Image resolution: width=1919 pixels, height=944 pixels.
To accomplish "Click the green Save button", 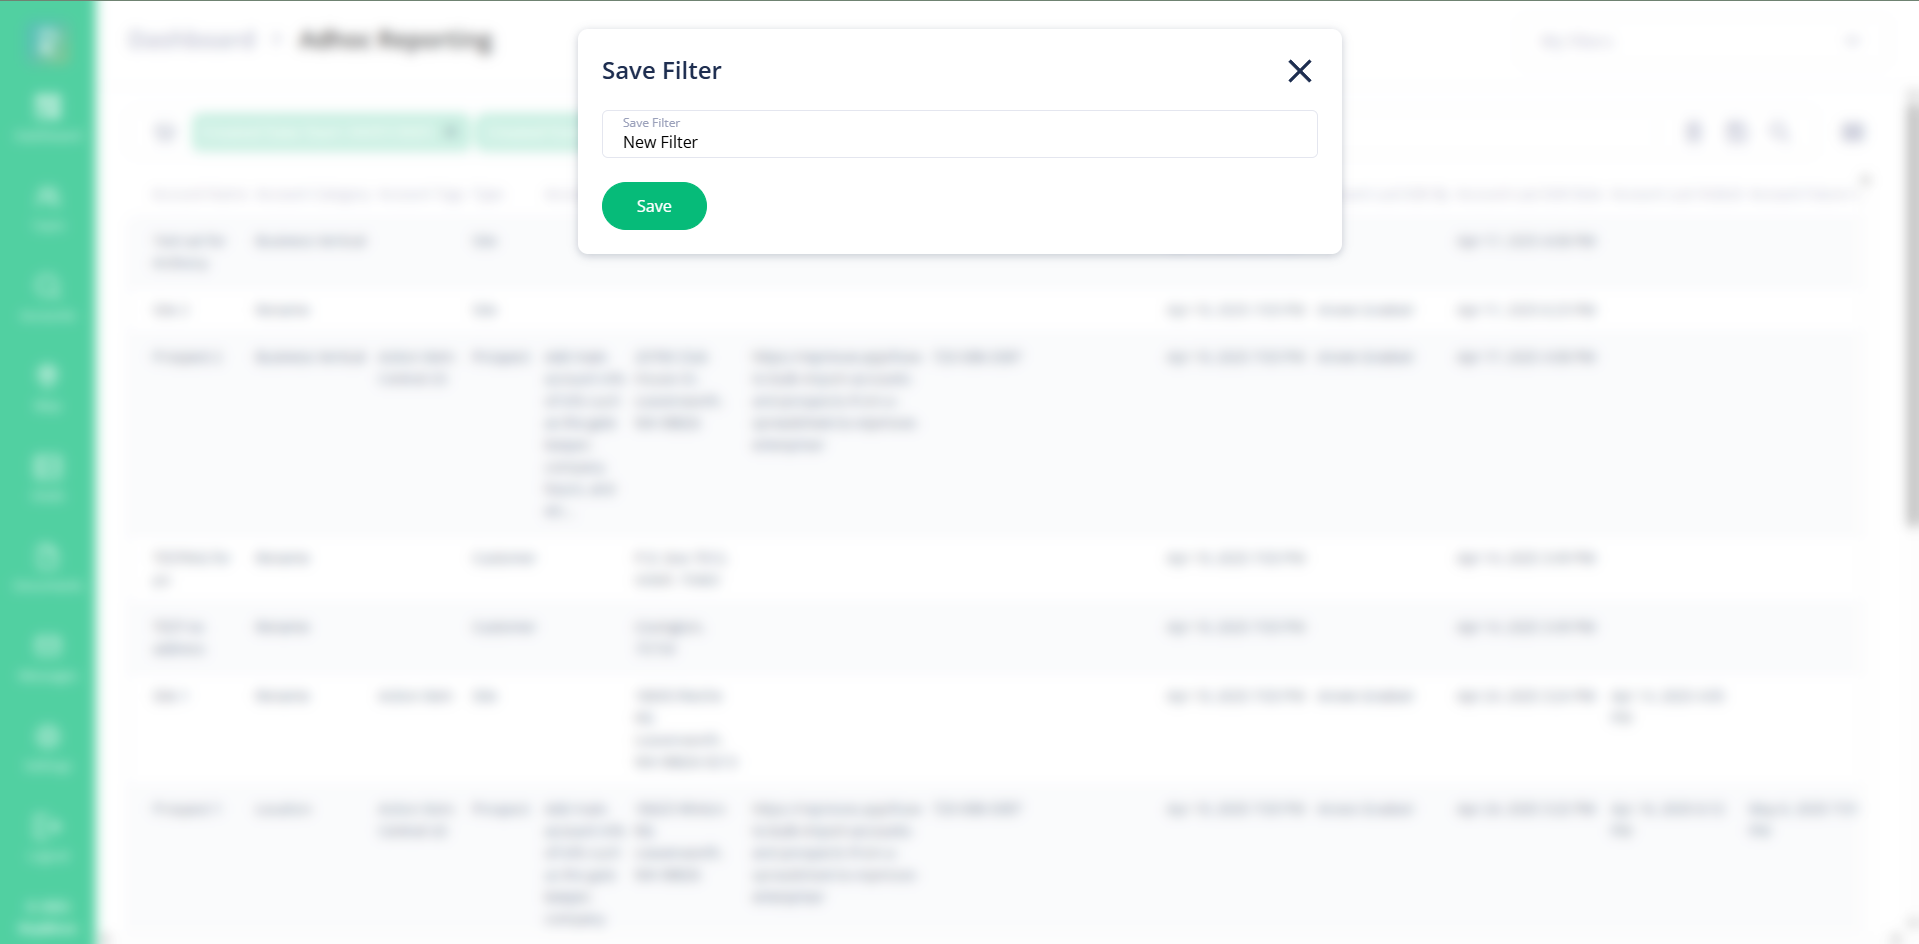I will click(654, 206).
